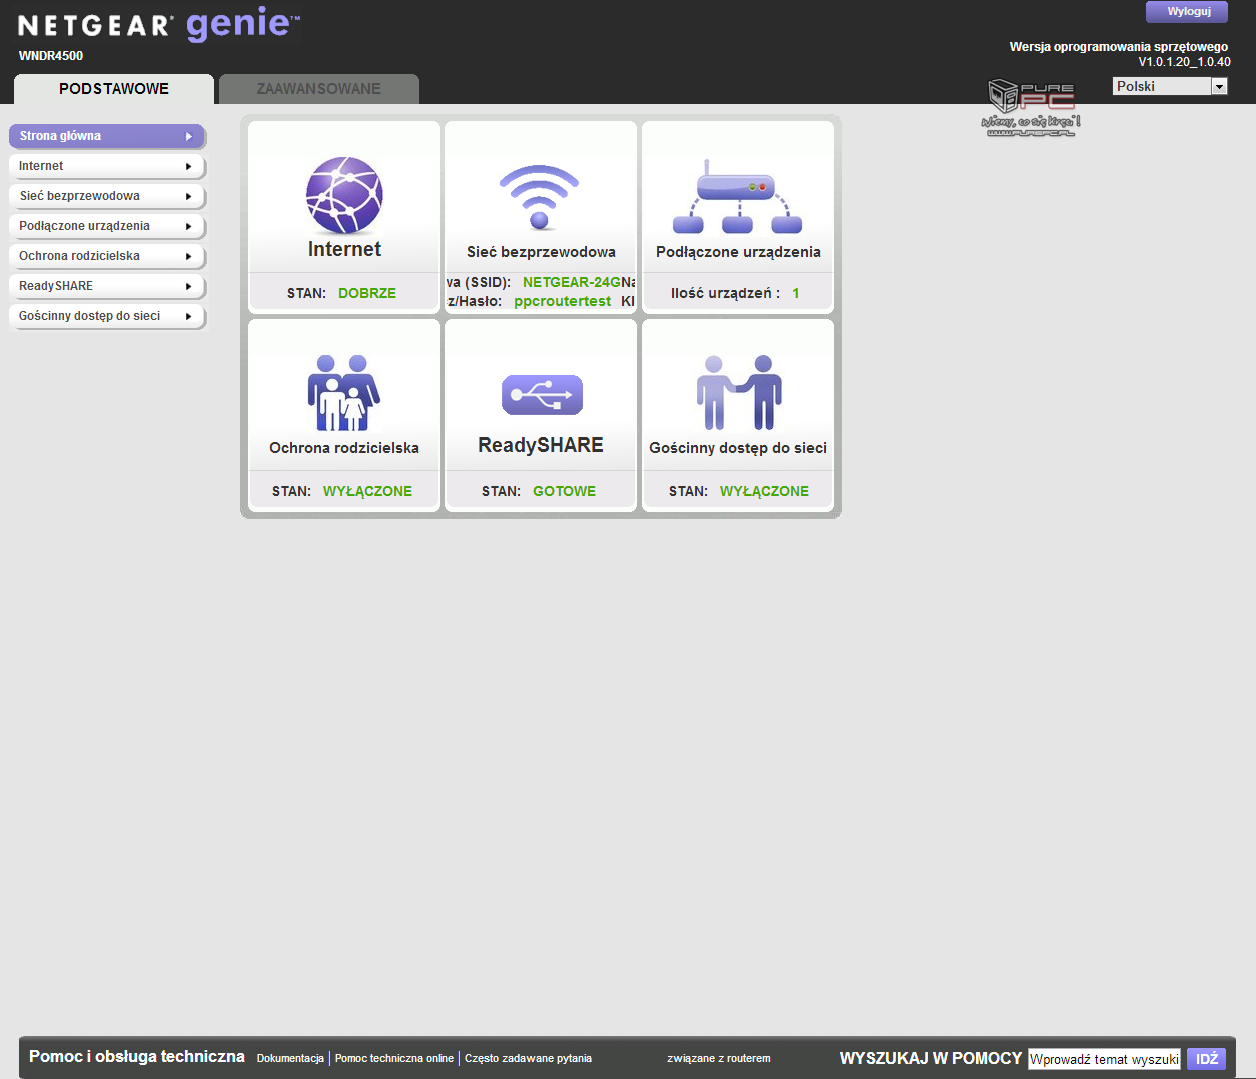The width and height of the screenshot is (1256, 1079).
Task: Click the Gościnny dostęp do sieci tile title
Action: 738,448
